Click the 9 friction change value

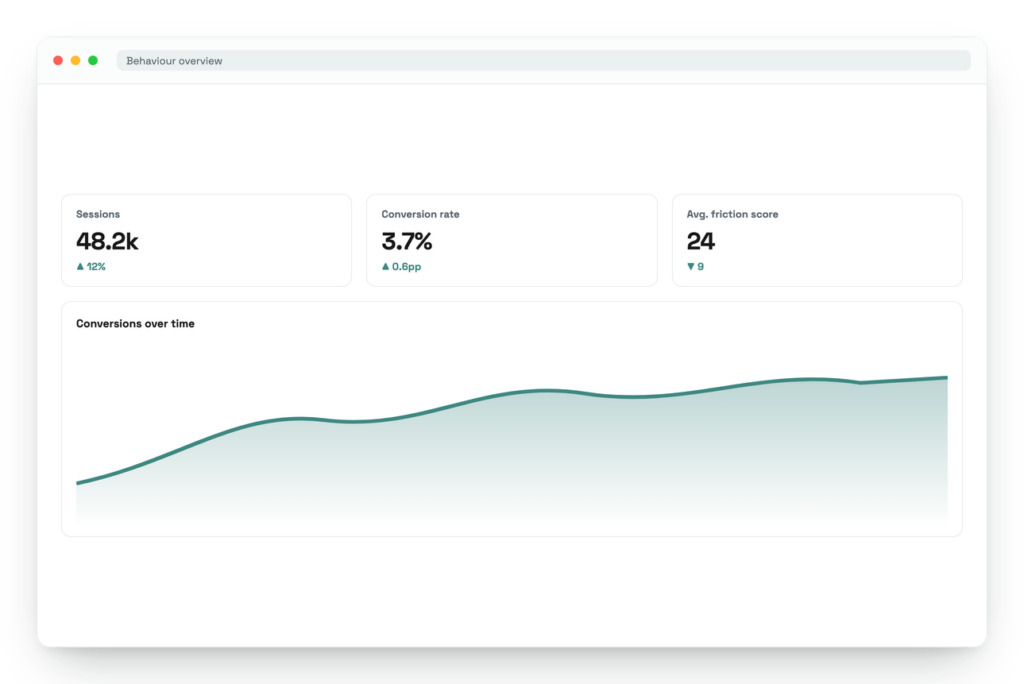[701, 267]
